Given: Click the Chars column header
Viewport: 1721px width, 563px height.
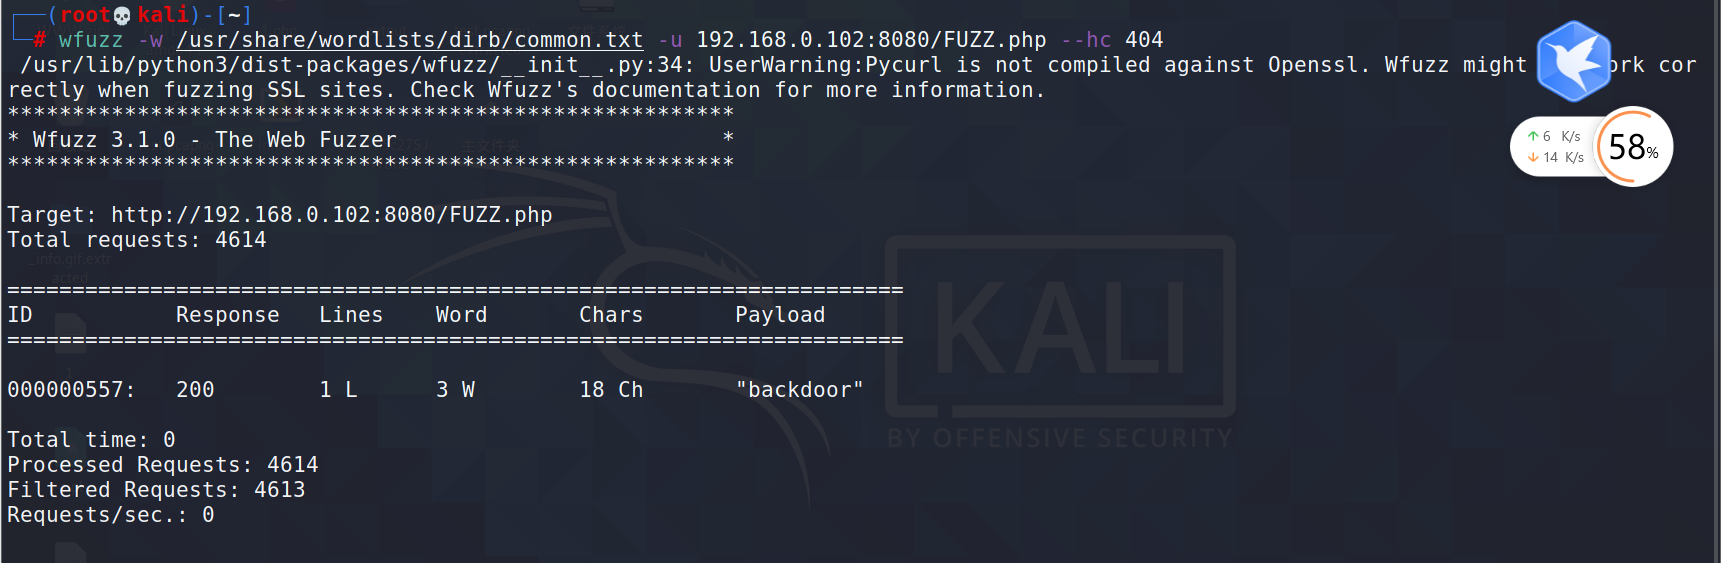Looking at the screenshot, I should (611, 315).
